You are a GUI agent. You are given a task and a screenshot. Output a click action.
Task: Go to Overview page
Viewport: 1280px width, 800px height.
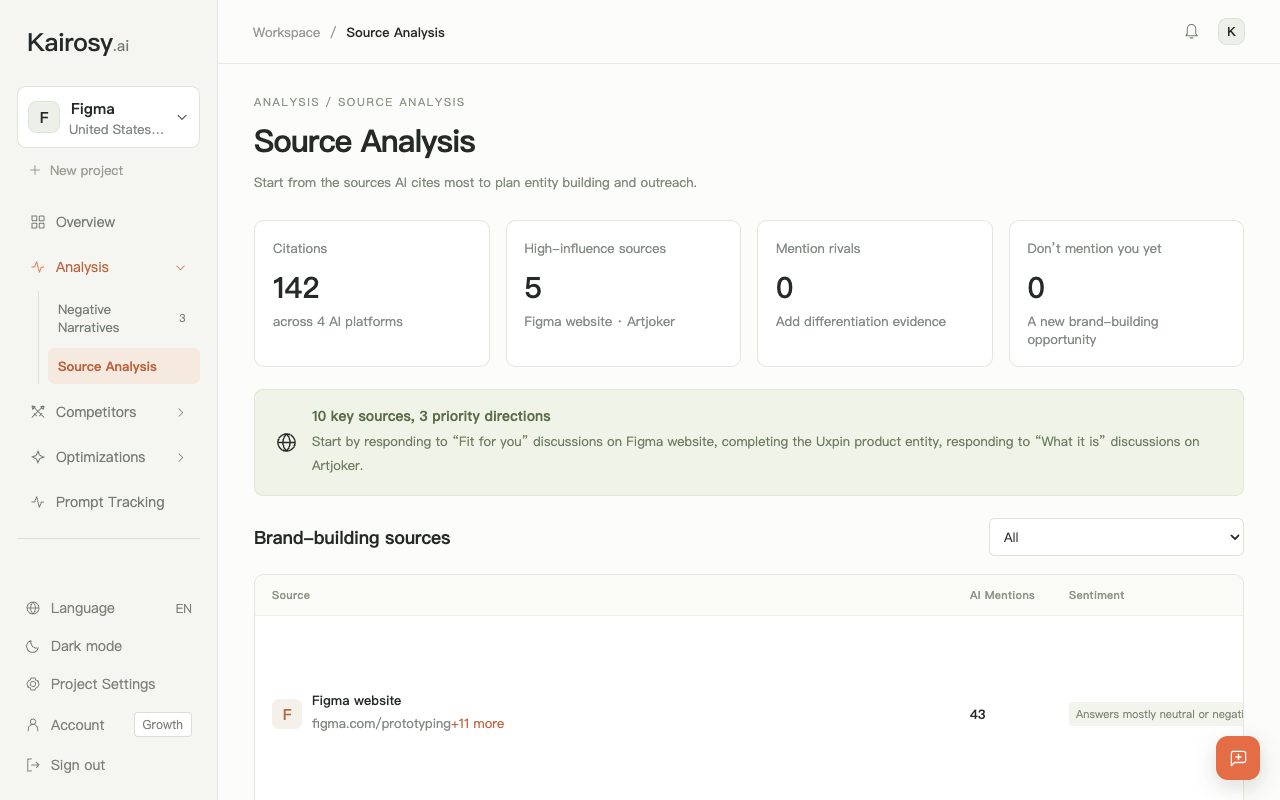(x=108, y=222)
